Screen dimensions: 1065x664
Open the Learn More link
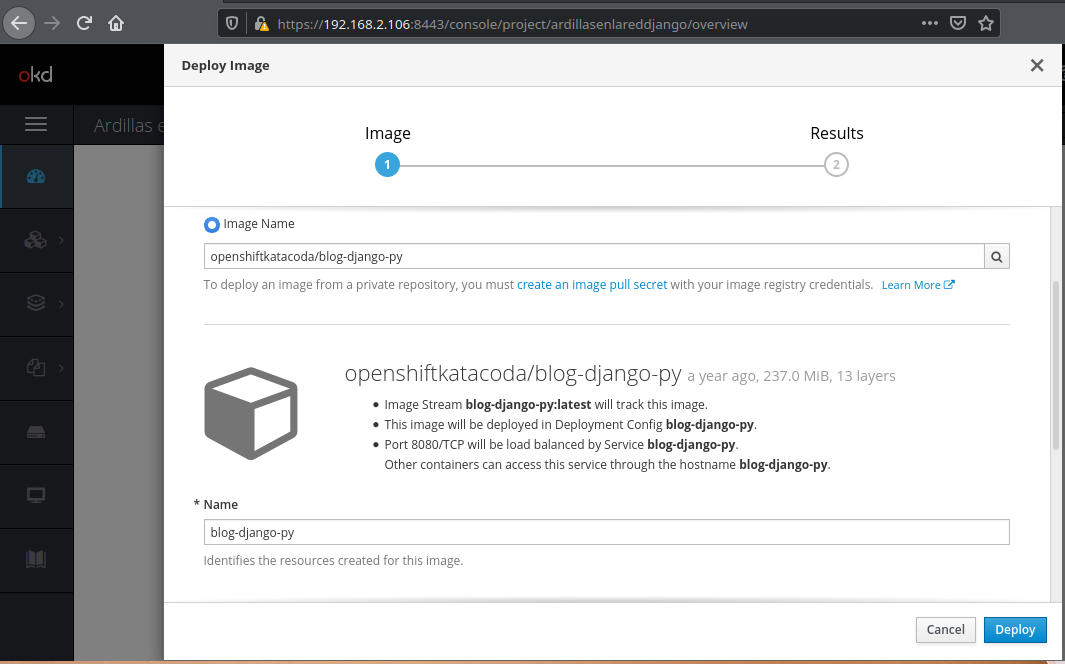coord(911,285)
